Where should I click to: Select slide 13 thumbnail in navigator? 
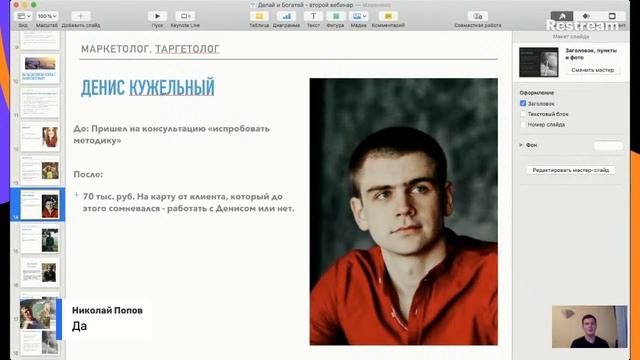40,171
